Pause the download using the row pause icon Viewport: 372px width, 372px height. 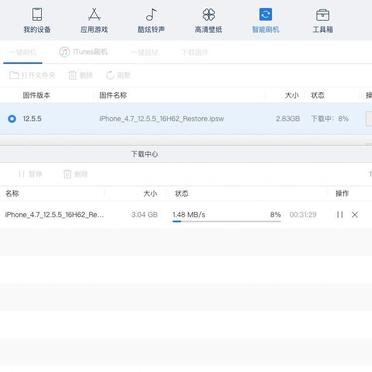(340, 215)
